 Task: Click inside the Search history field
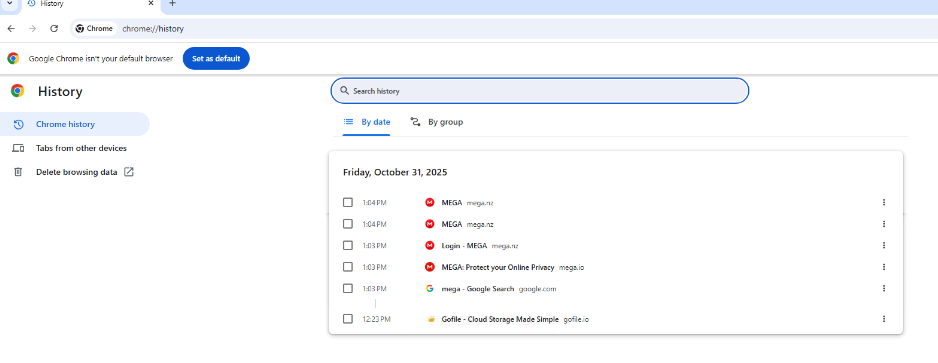point(540,91)
